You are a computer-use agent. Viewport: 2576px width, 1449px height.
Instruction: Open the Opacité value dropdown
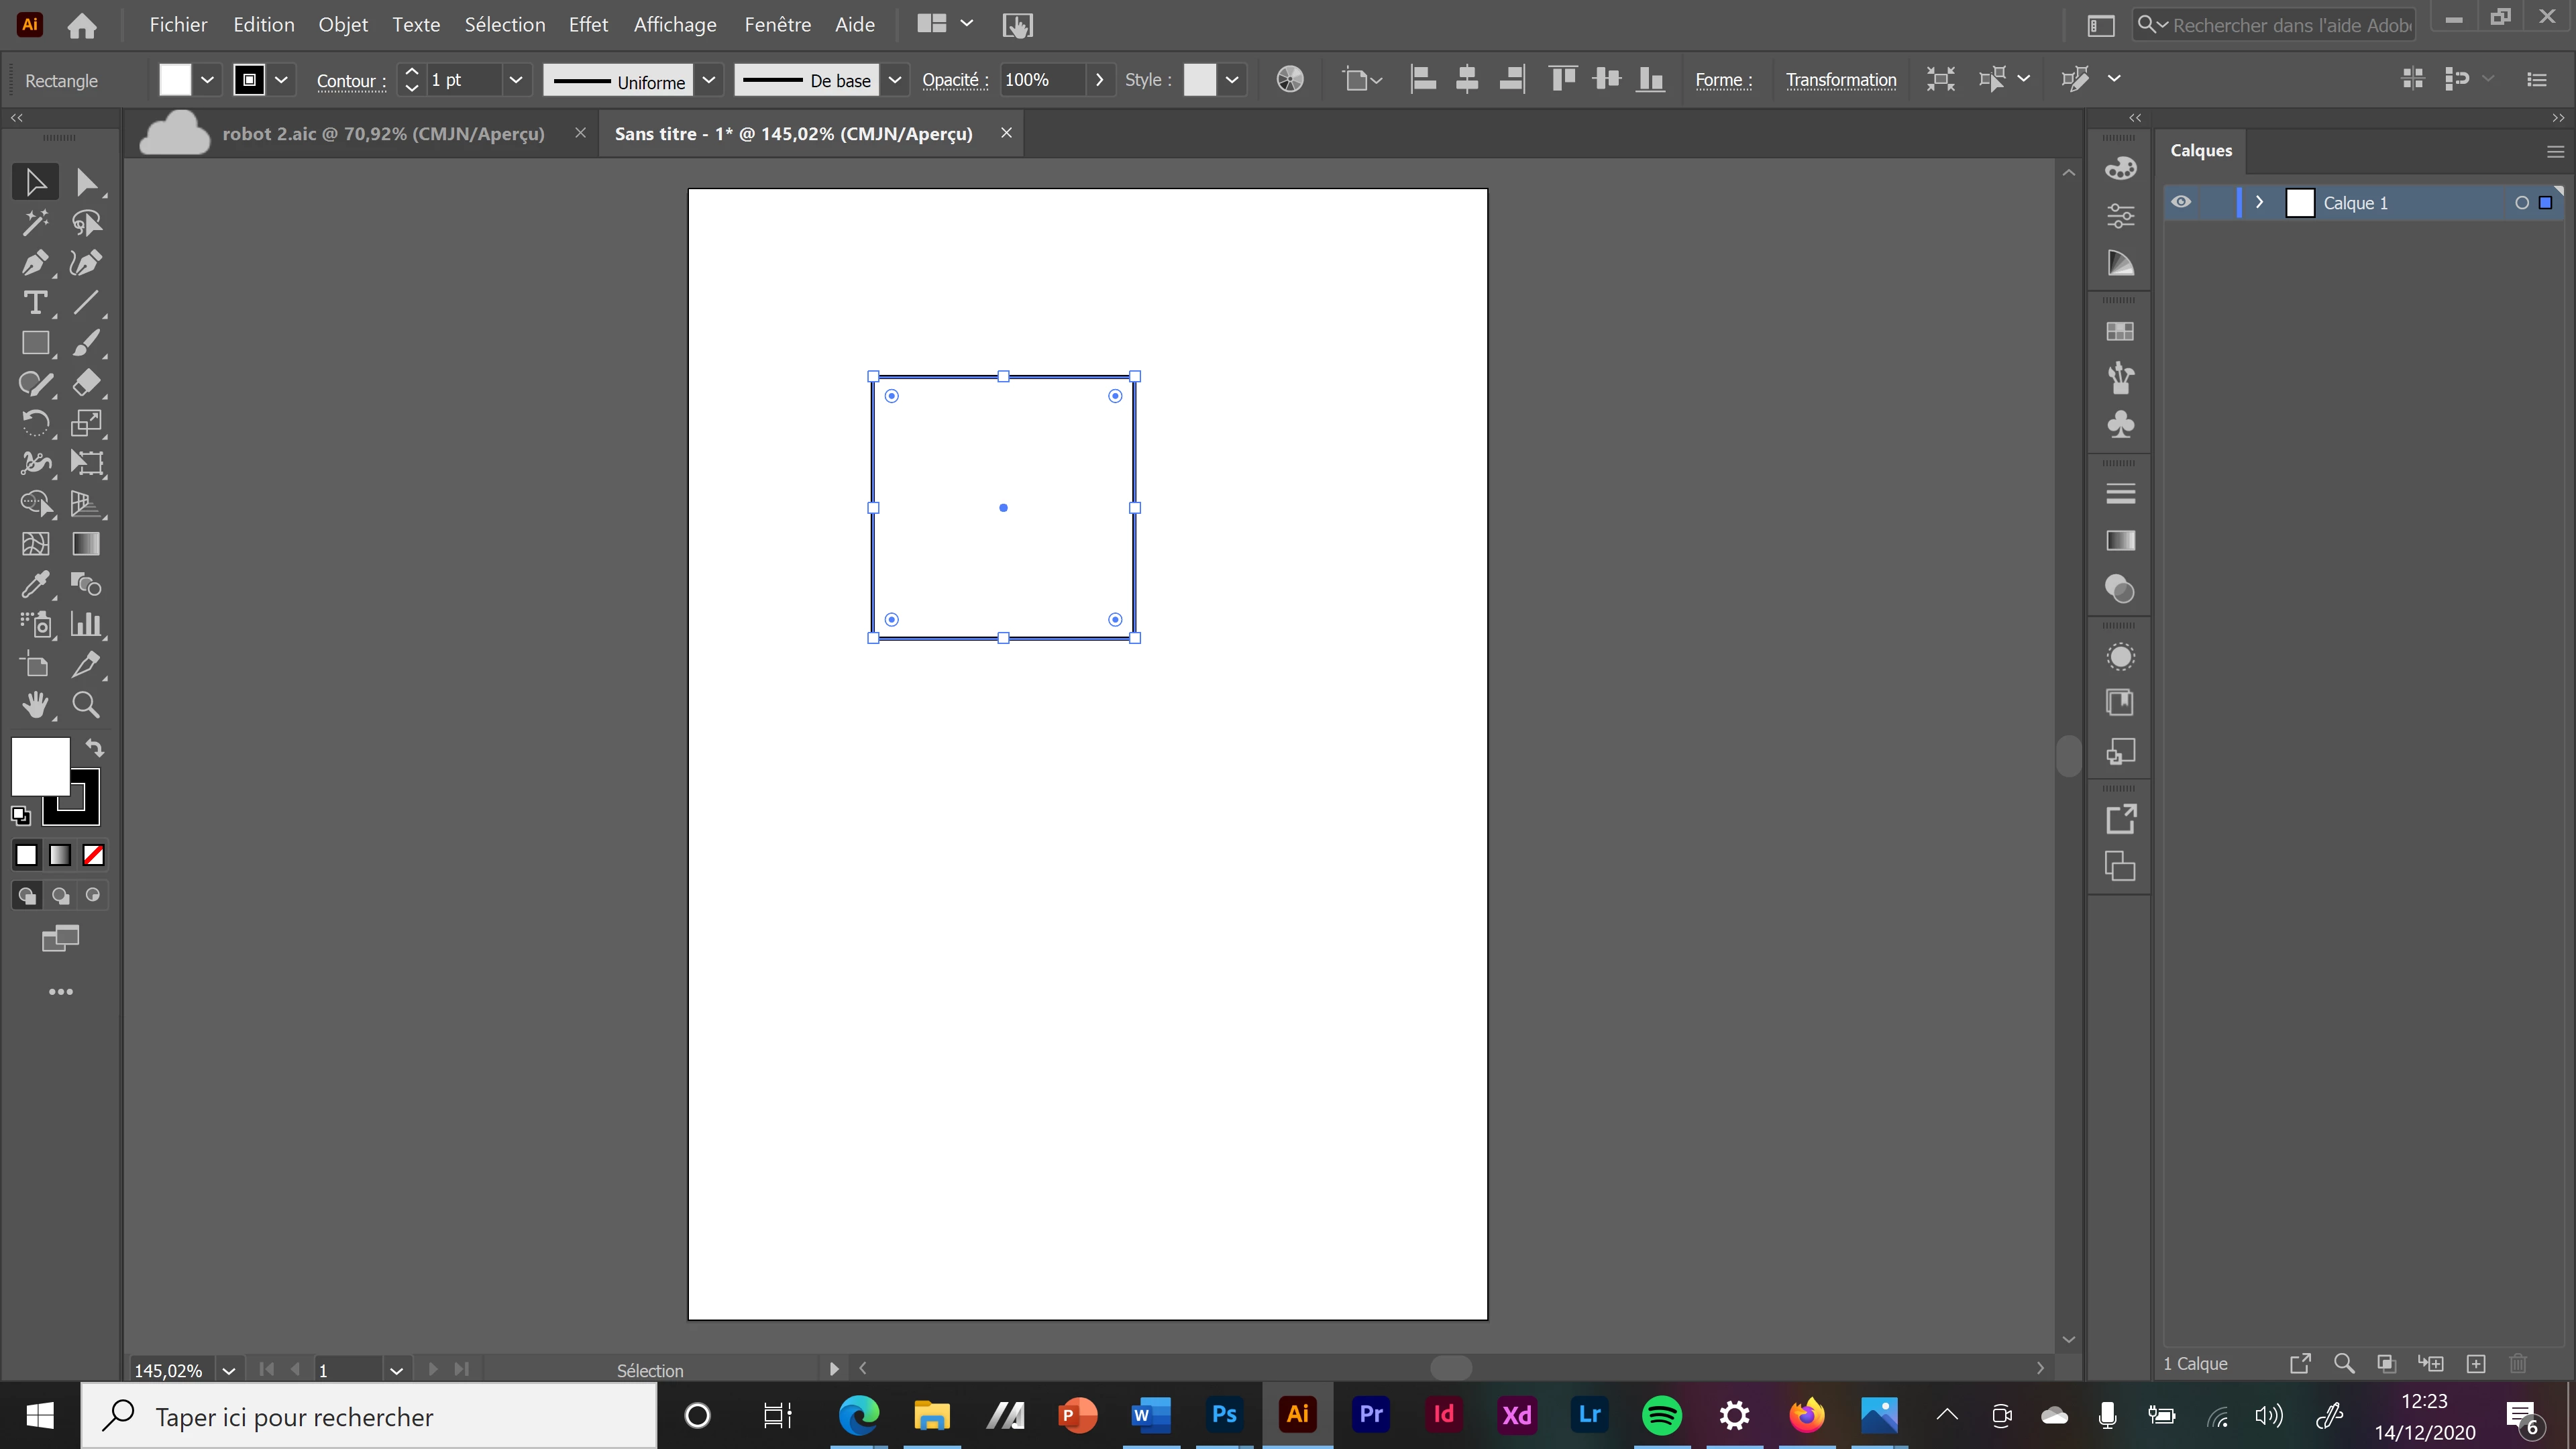pos(1099,80)
